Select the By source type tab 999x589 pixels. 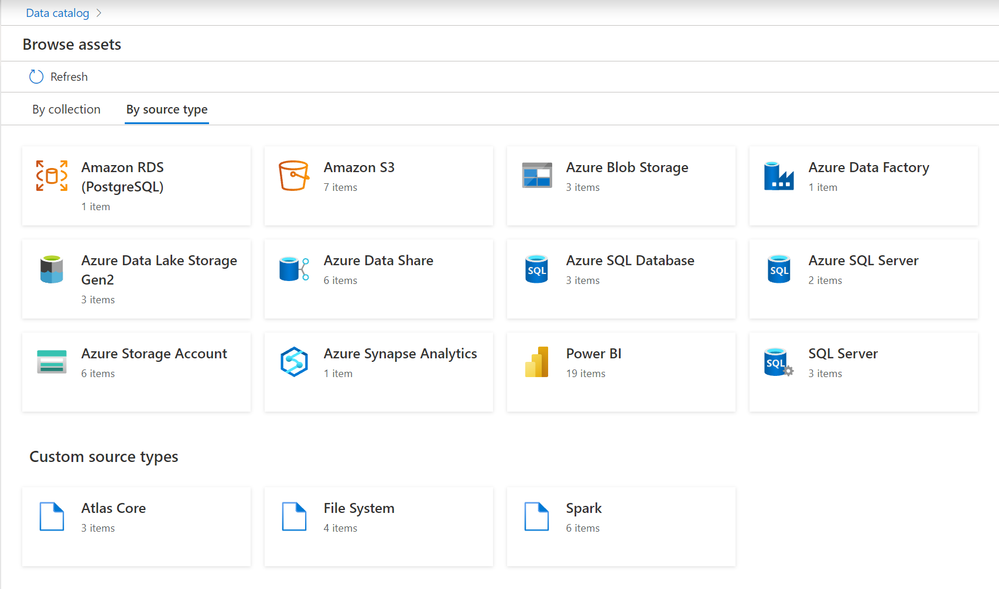(x=167, y=109)
